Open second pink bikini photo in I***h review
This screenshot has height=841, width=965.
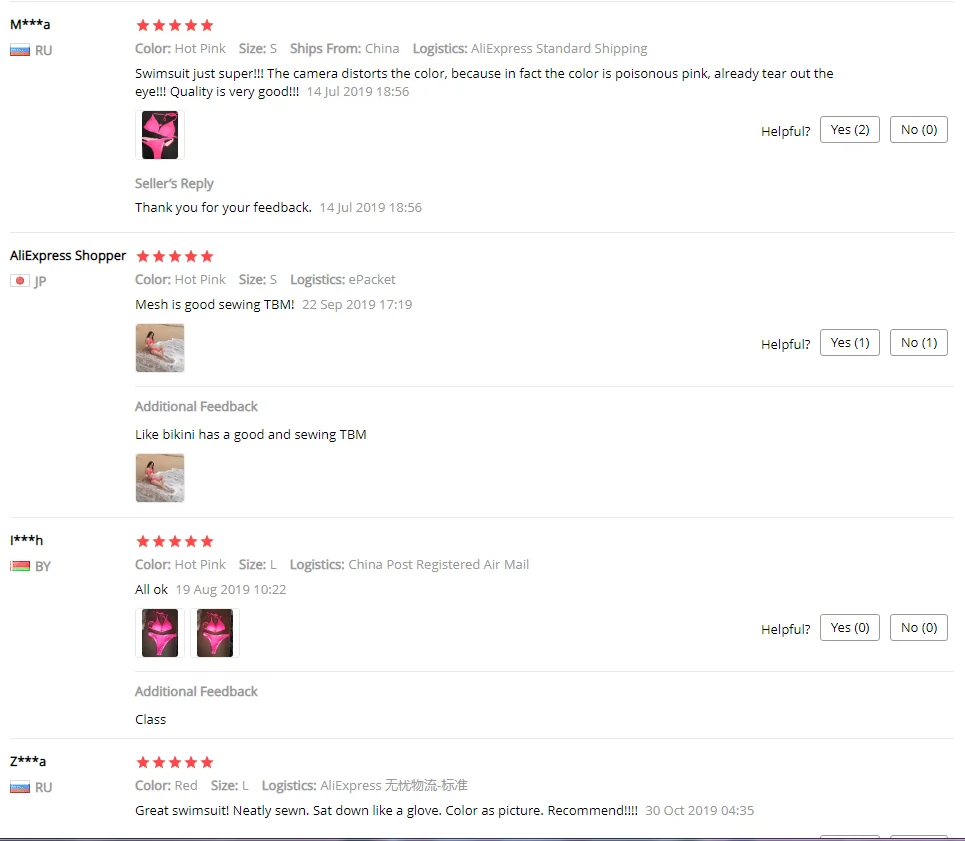tap(215, 633)
